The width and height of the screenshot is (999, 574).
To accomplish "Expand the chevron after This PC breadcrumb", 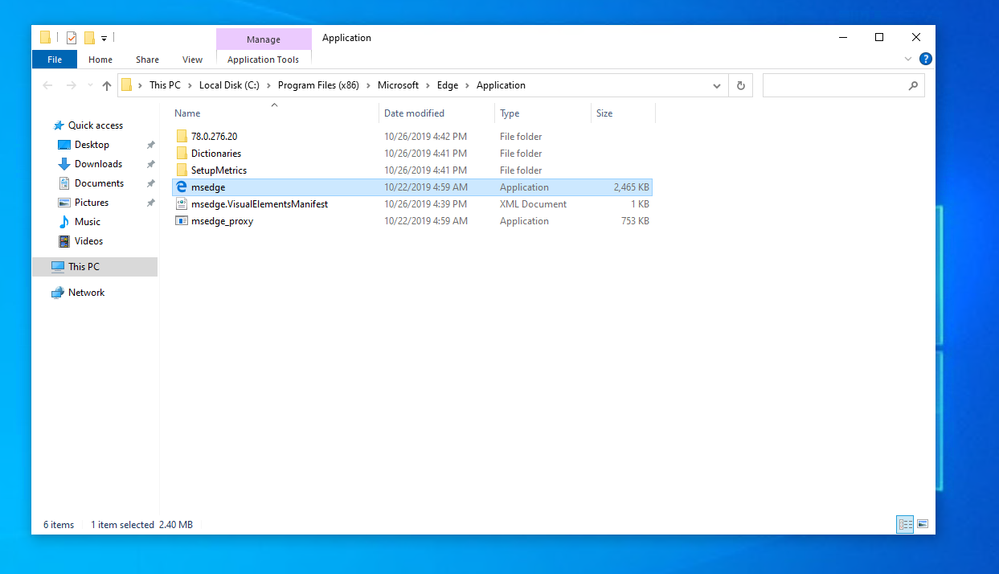I will (x=189, y=85).
